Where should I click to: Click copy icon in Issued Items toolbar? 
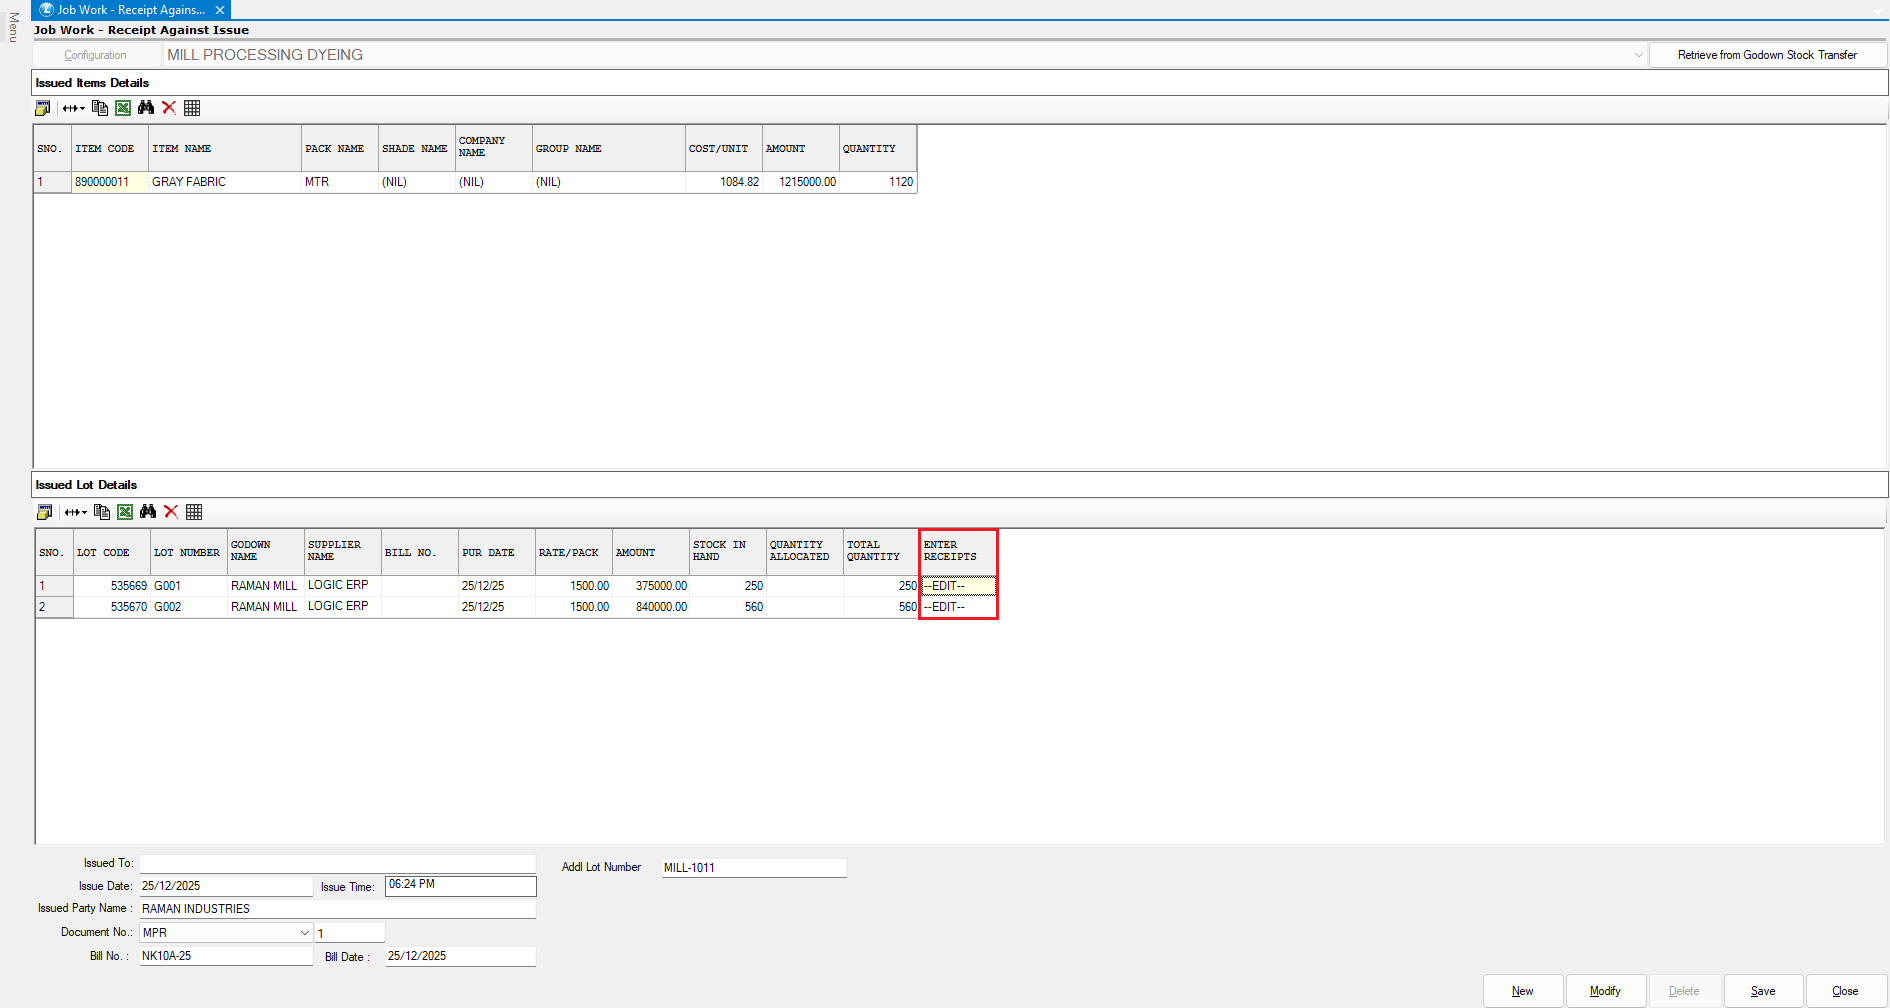pos(100,108)
